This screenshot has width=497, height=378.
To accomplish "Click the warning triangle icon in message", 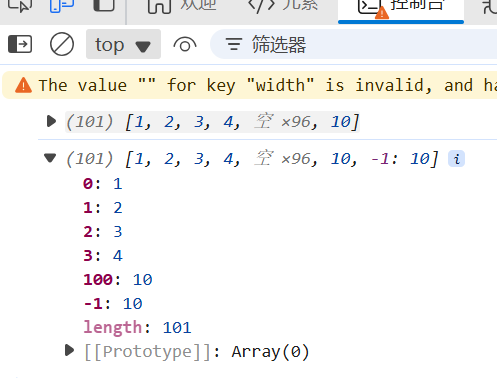I will 23,85.
